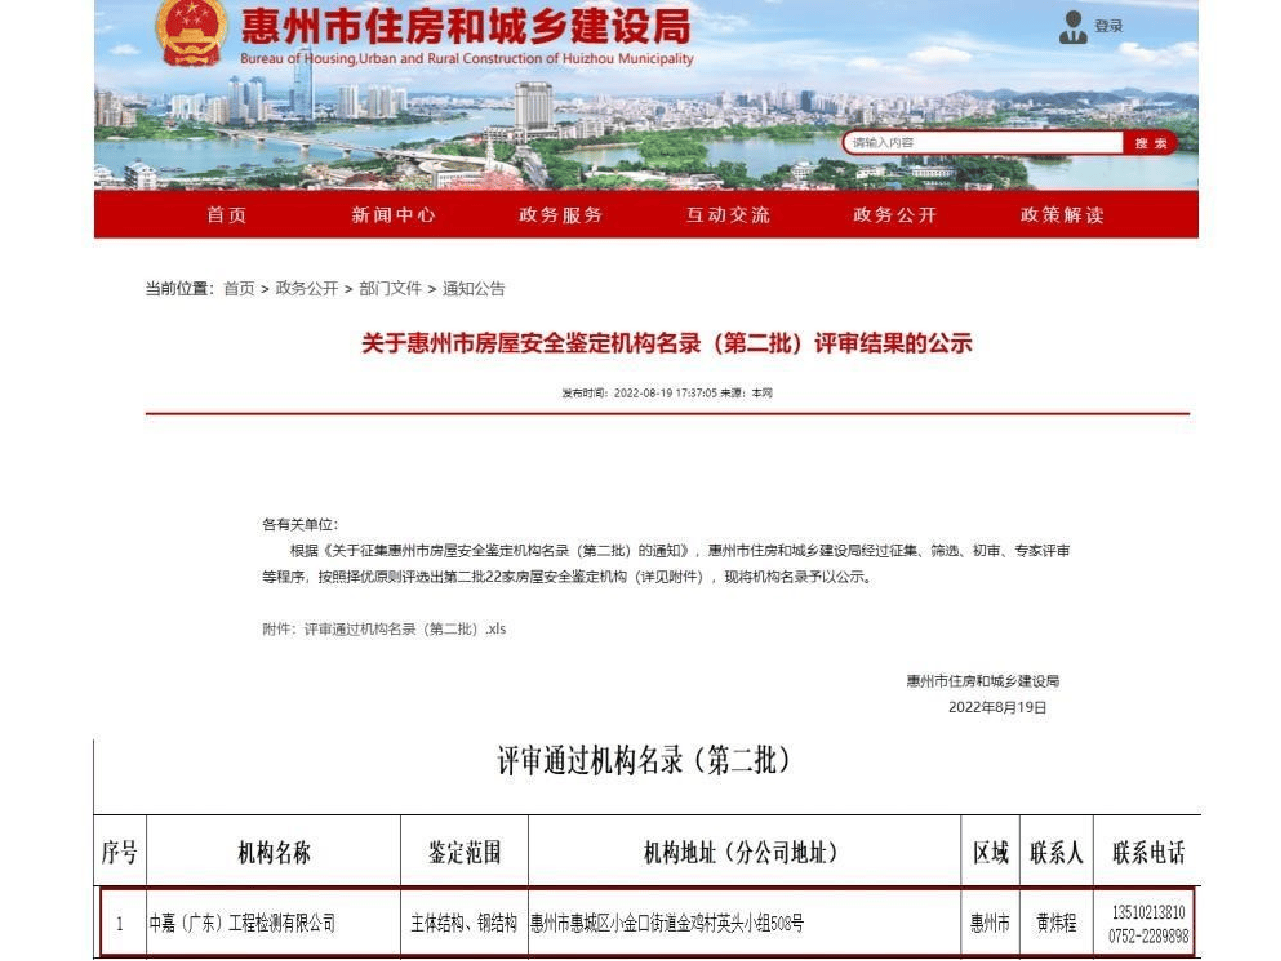Open the 首页 navigation tab
The height and width of the screenshot is (961, 1281).
[x=226, y=215]
